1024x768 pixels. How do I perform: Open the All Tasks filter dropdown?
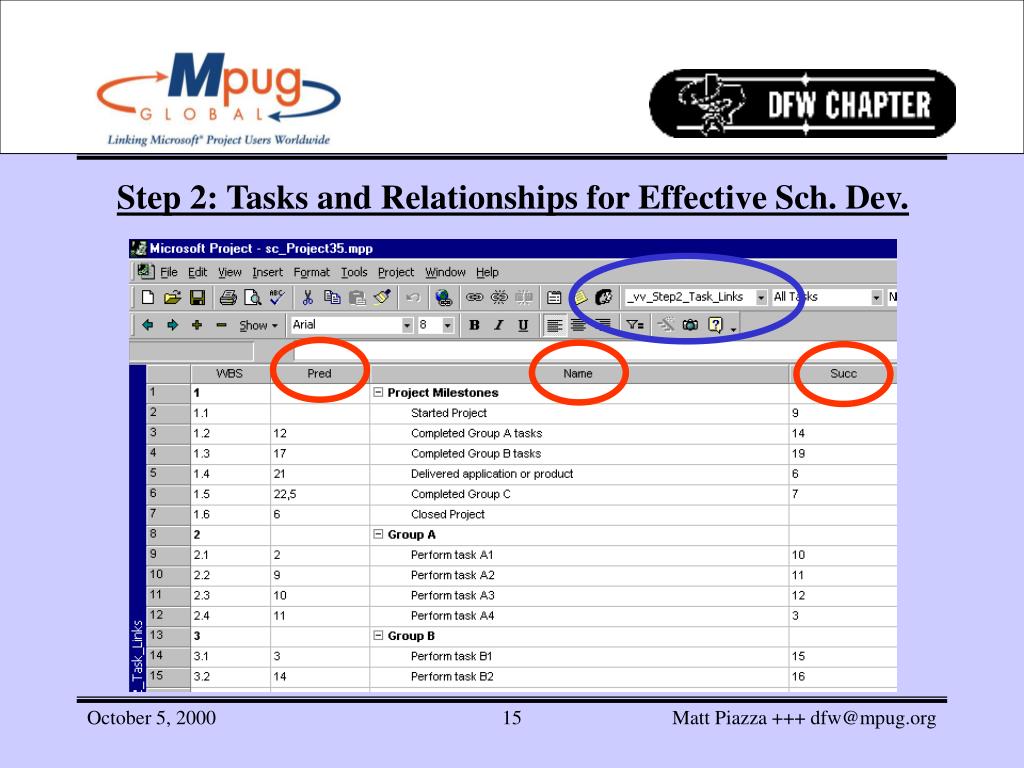[876, 297]
